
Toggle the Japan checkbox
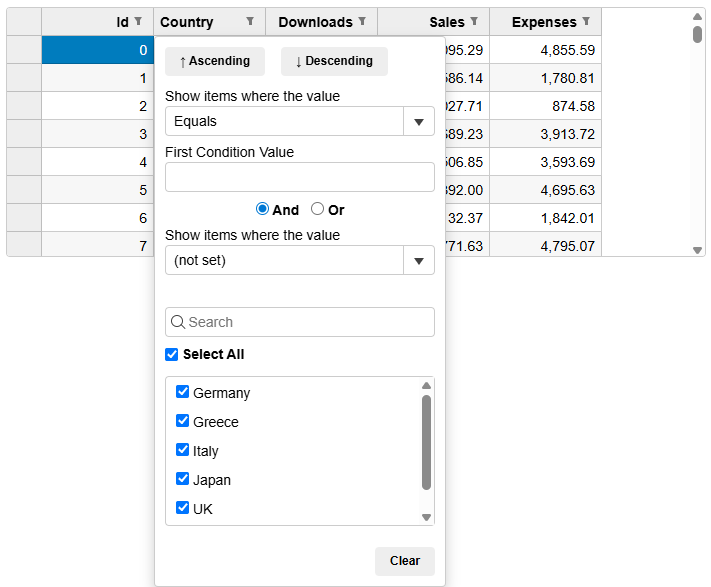(183, 479)
